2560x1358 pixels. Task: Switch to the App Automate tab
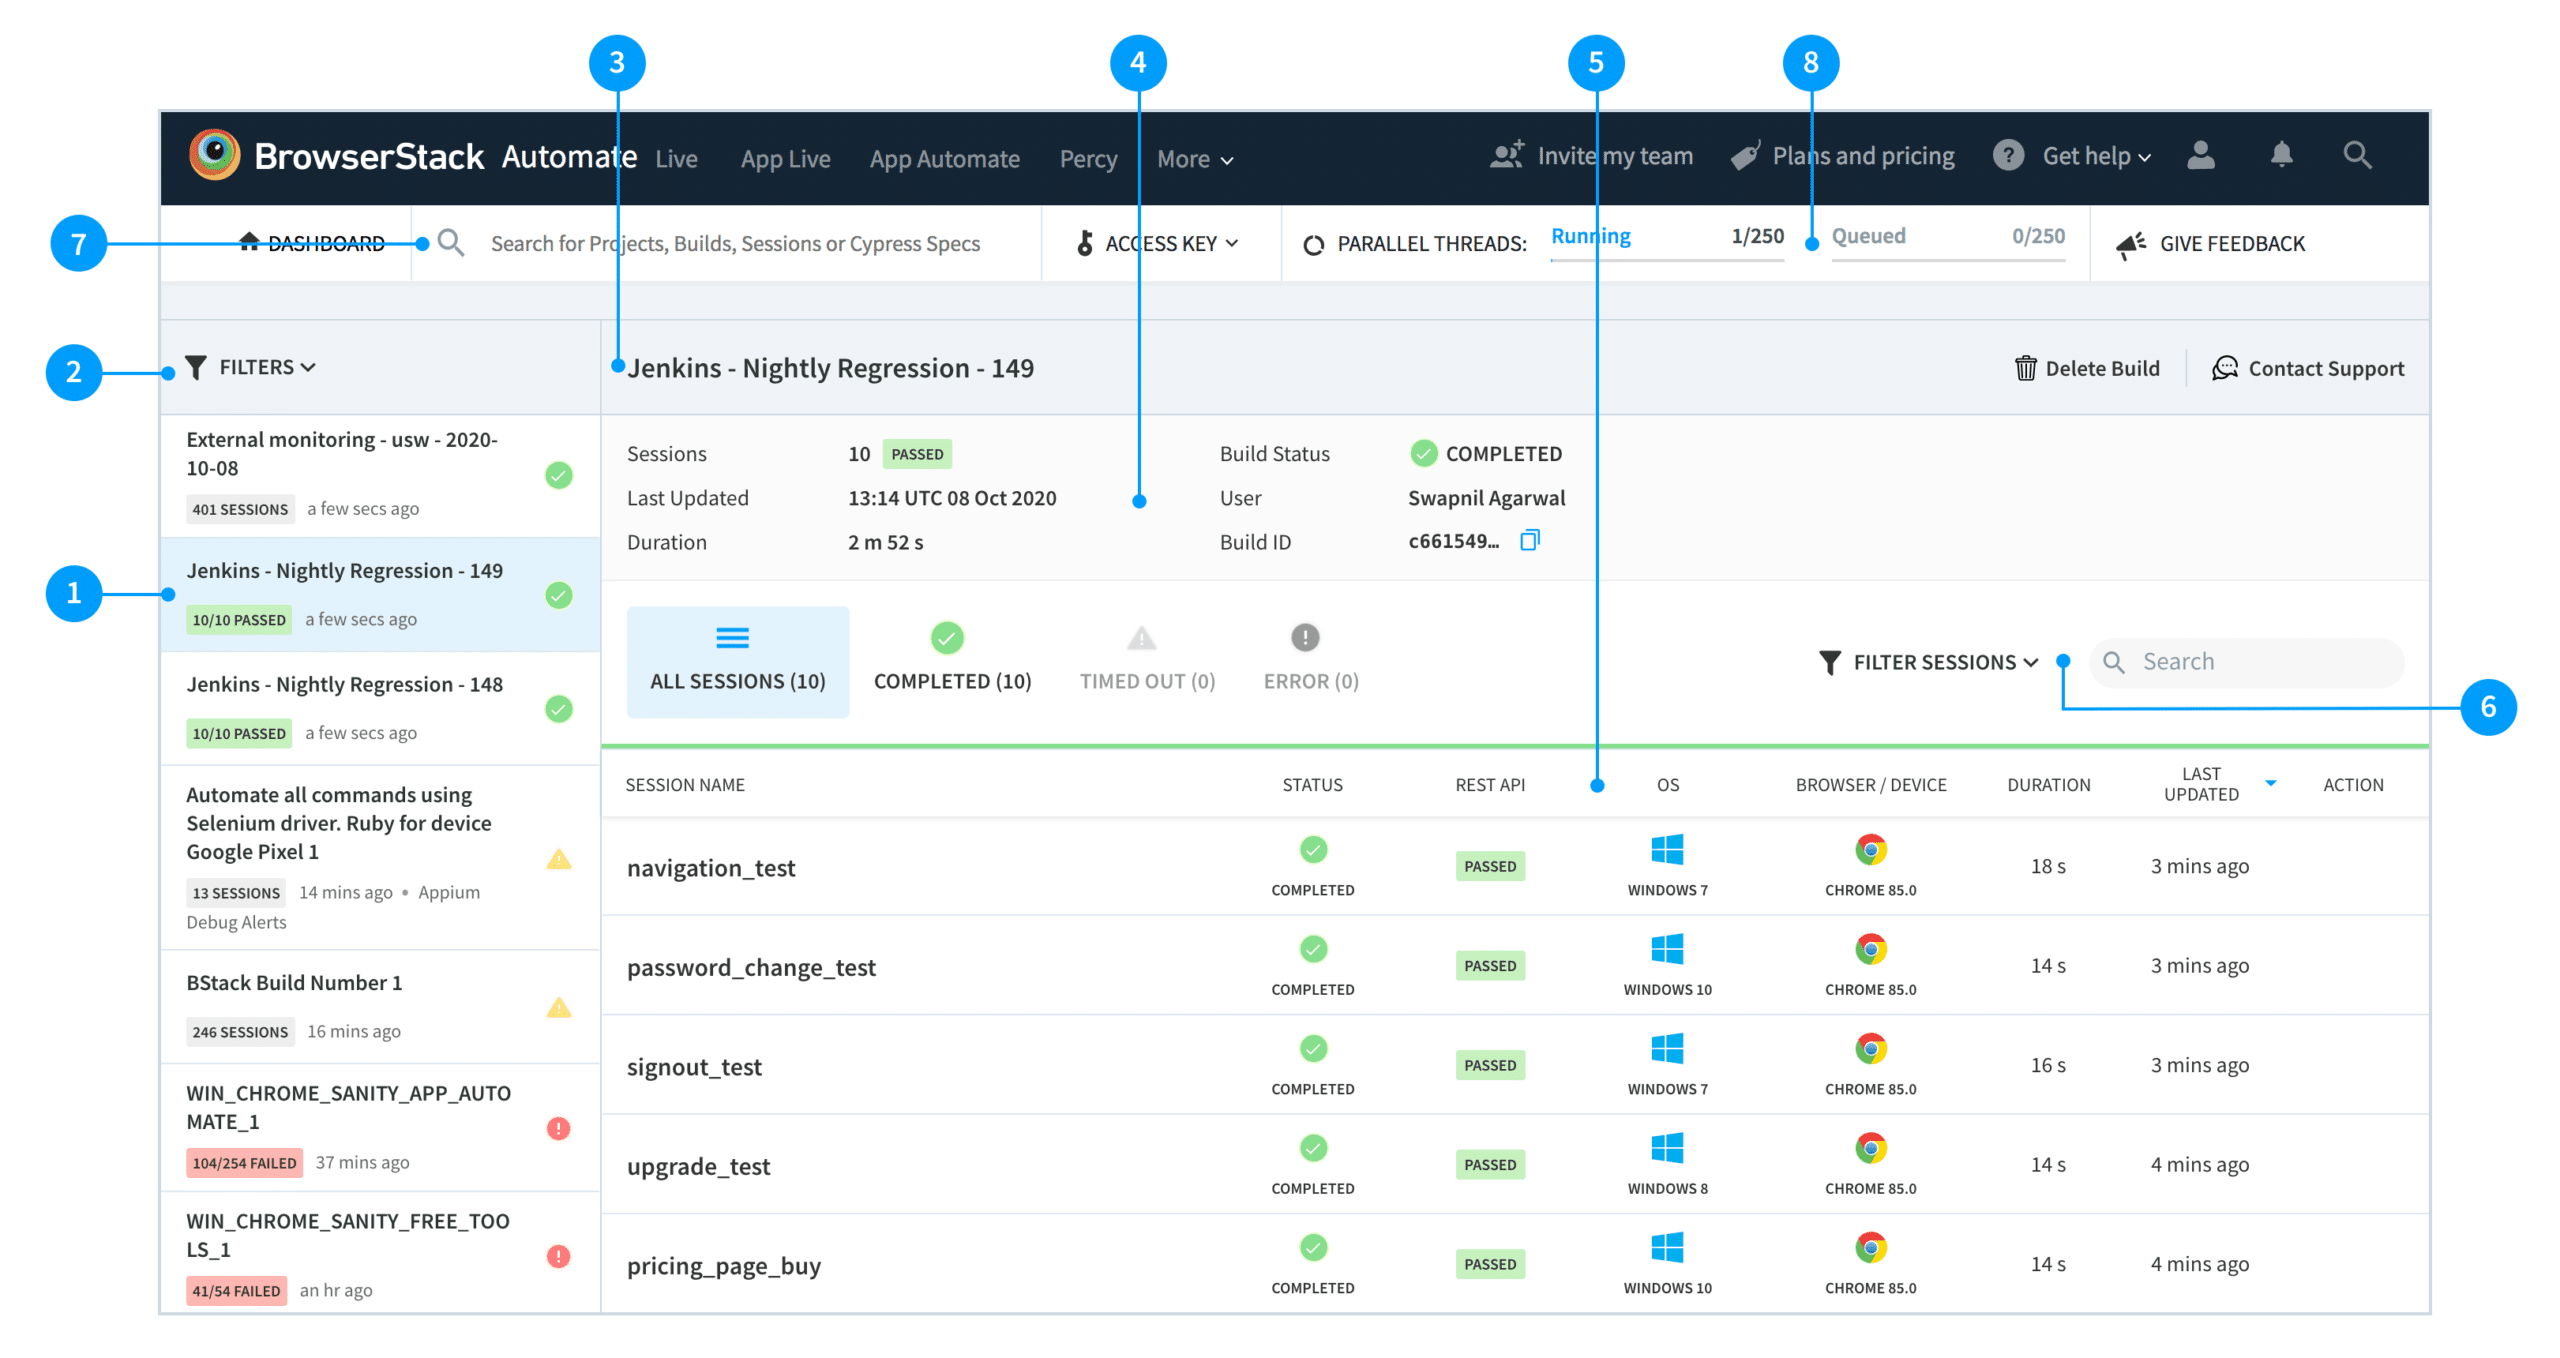(944, 158)
